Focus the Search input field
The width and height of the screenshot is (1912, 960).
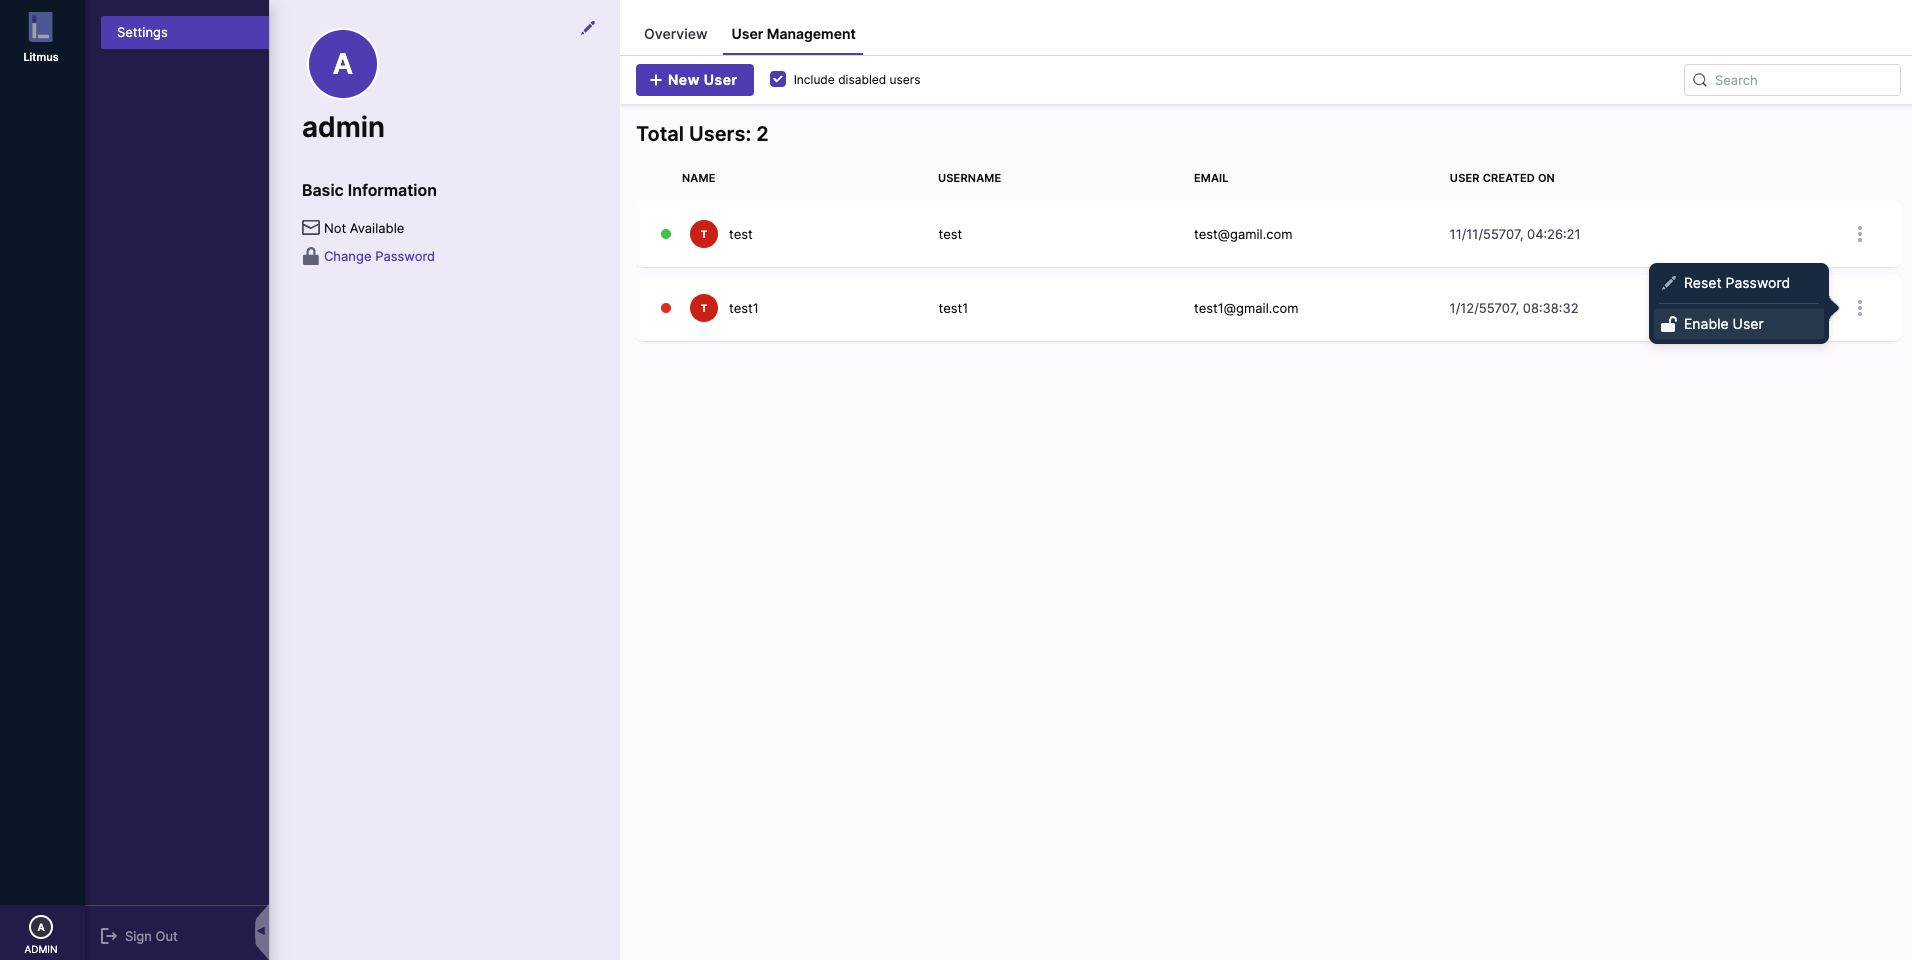(1802, 80)
